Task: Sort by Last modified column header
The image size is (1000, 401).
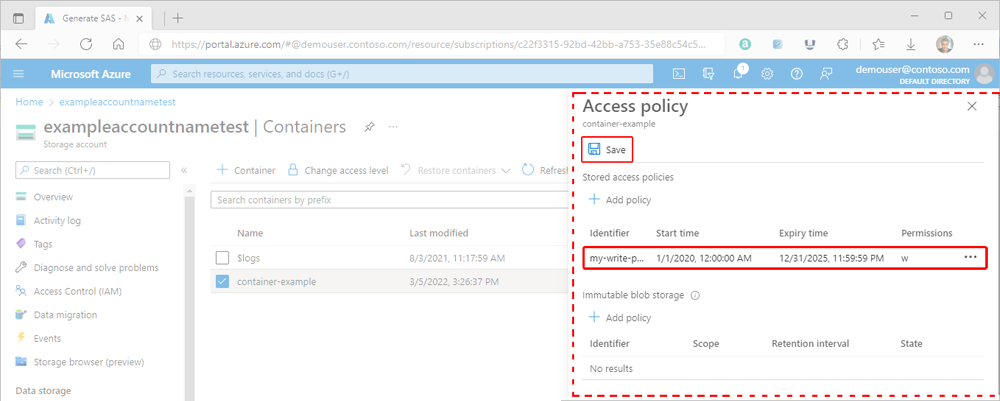Action: 439,233
